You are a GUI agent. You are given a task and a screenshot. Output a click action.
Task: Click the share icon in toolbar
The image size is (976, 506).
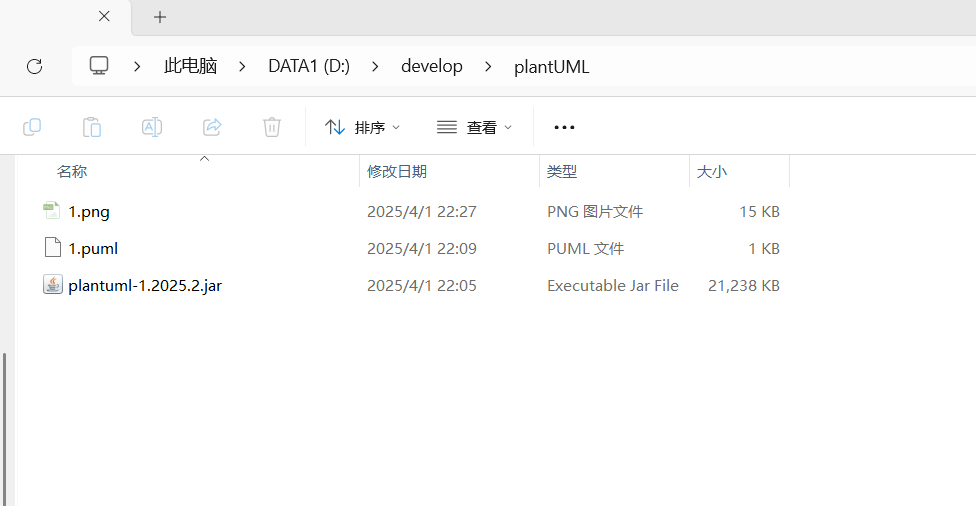(212, 127)
